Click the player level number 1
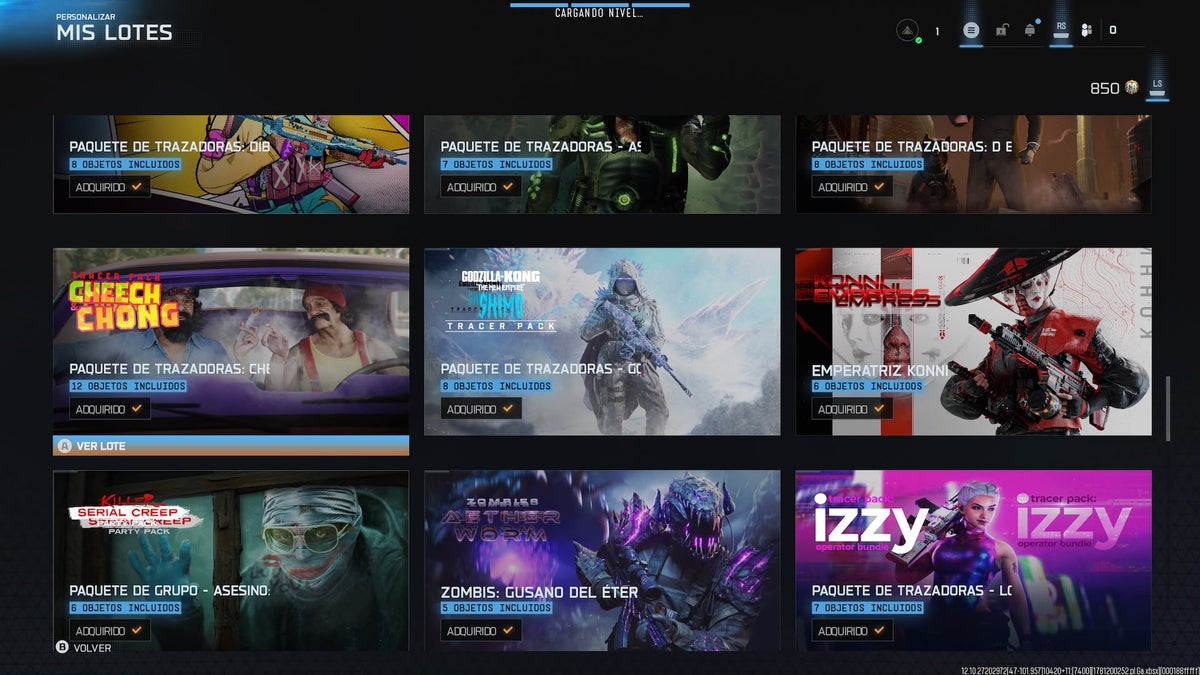This screenshot has height=675, width=1200. pyautogui.click(x=937, y=31)
